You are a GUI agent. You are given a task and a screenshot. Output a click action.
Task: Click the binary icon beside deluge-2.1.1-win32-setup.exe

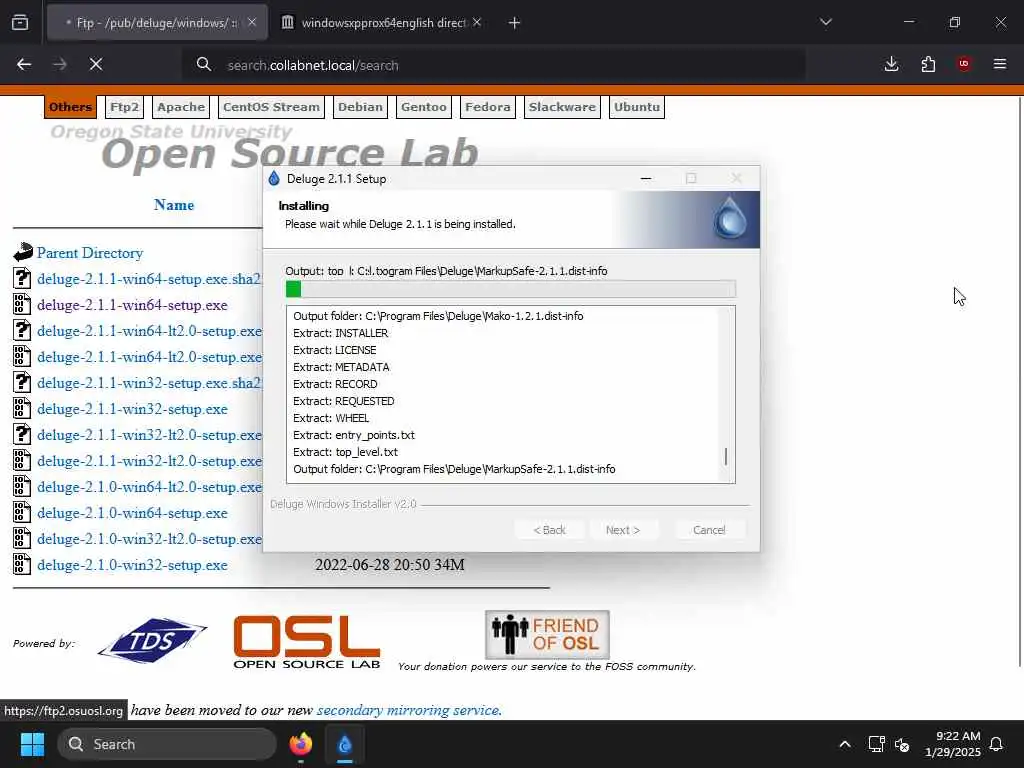coord(22,408)
